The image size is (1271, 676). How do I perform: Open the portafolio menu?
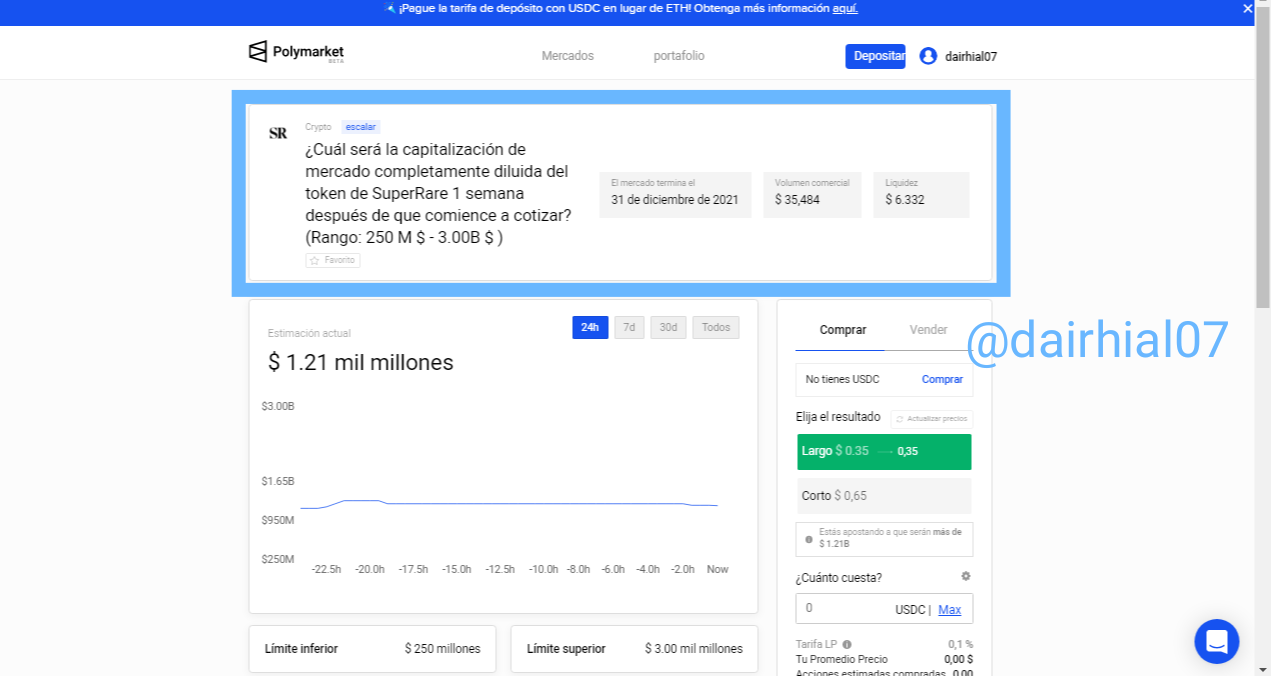[679, 56]
